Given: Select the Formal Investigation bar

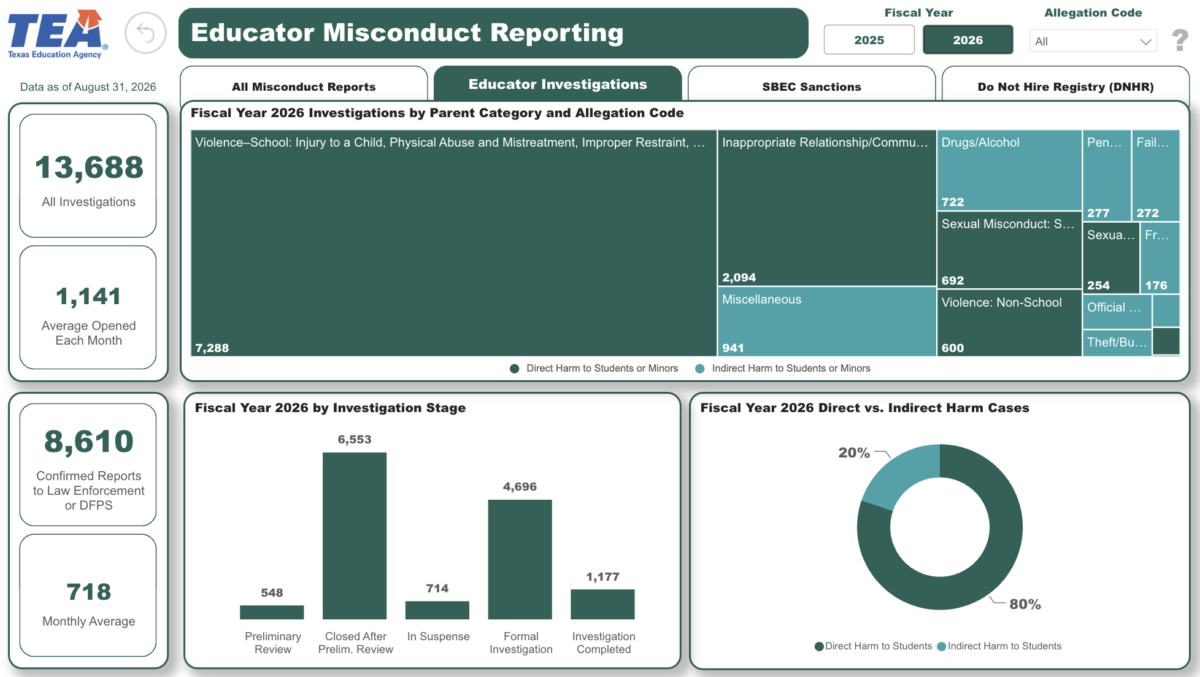Looking at the screenshot, I should pyautogui.click(x=520, y=560).
